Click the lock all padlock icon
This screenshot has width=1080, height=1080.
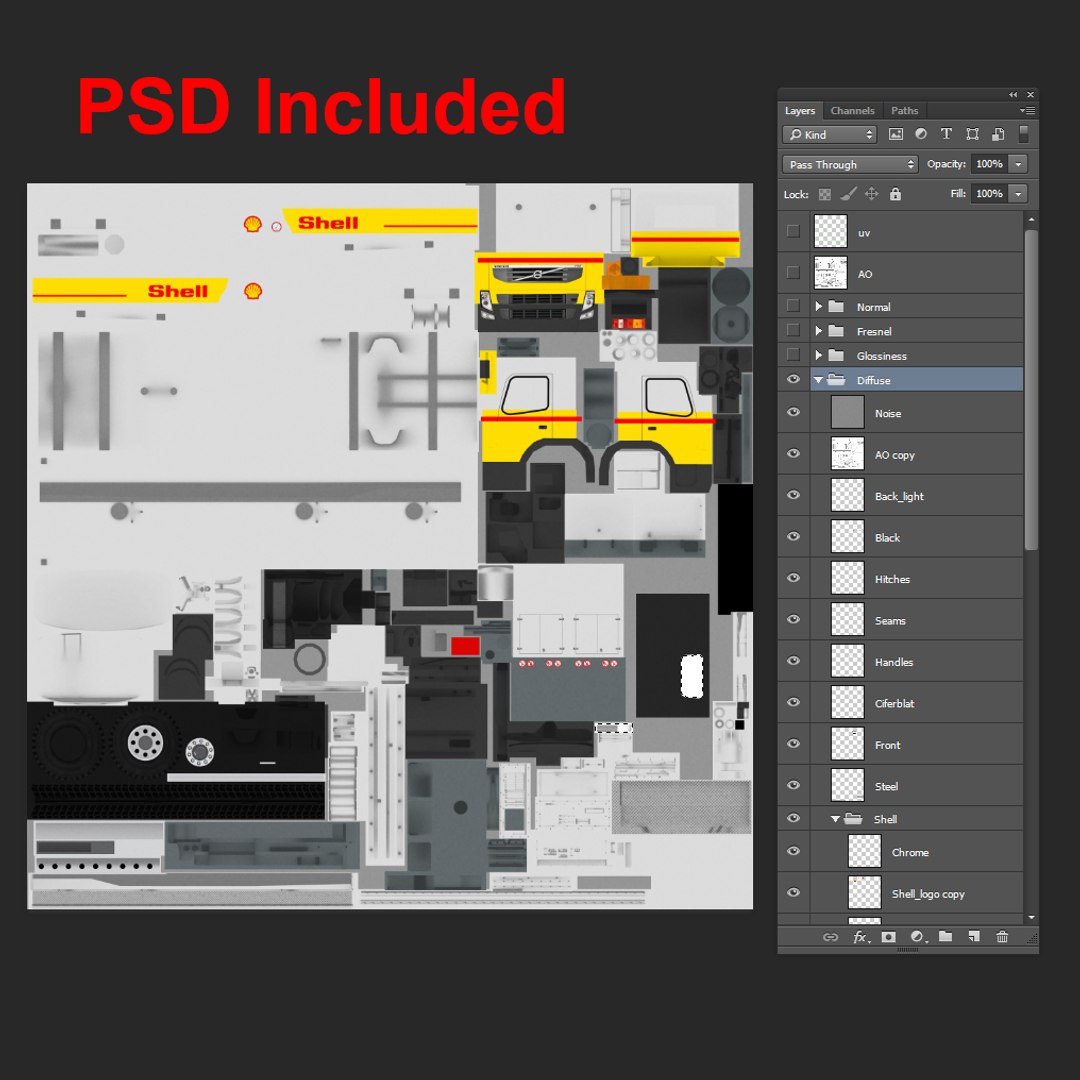[x=895, y=194]
